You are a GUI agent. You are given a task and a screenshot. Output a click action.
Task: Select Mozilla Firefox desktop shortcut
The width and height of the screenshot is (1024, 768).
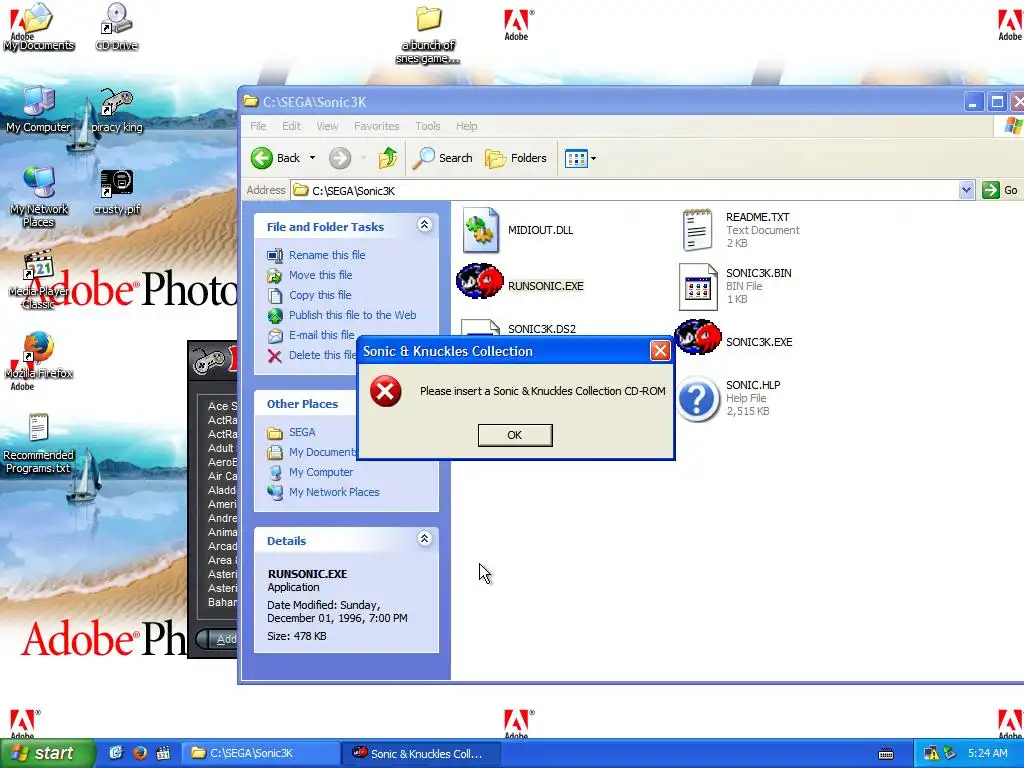point(39,355)
